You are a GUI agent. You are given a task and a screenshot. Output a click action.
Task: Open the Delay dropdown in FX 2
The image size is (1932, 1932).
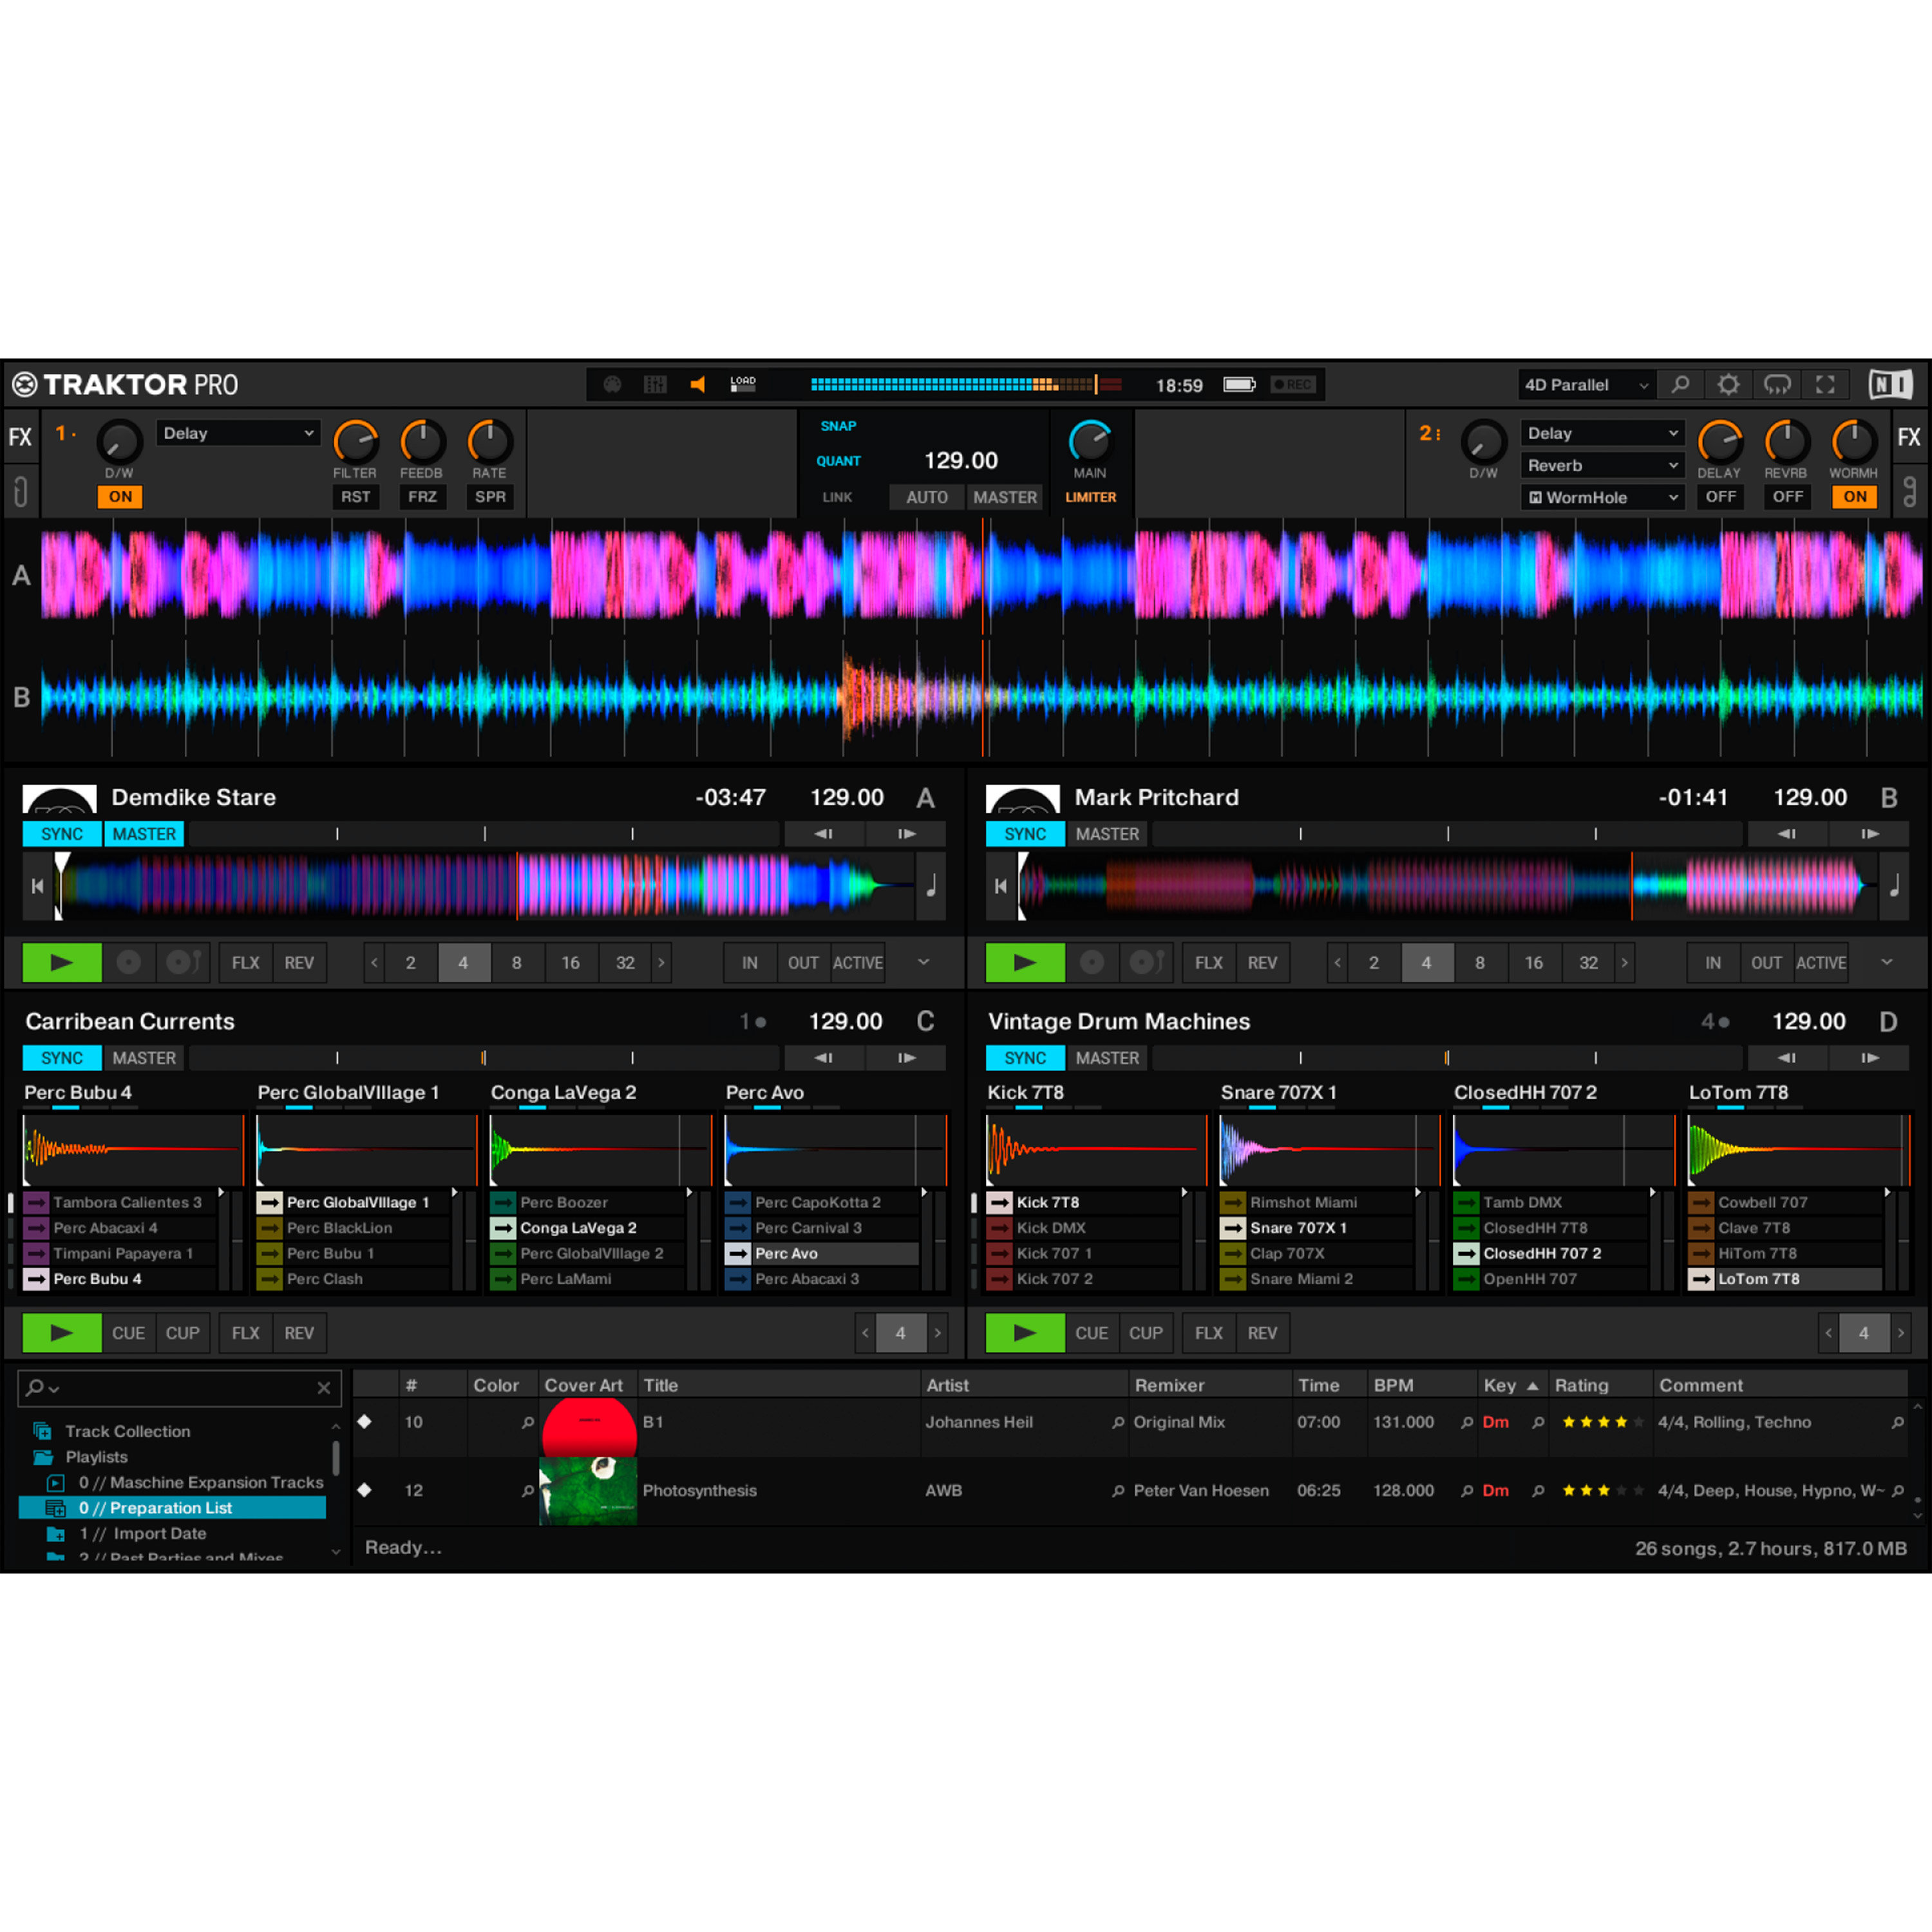click(x=1602, y=433)
